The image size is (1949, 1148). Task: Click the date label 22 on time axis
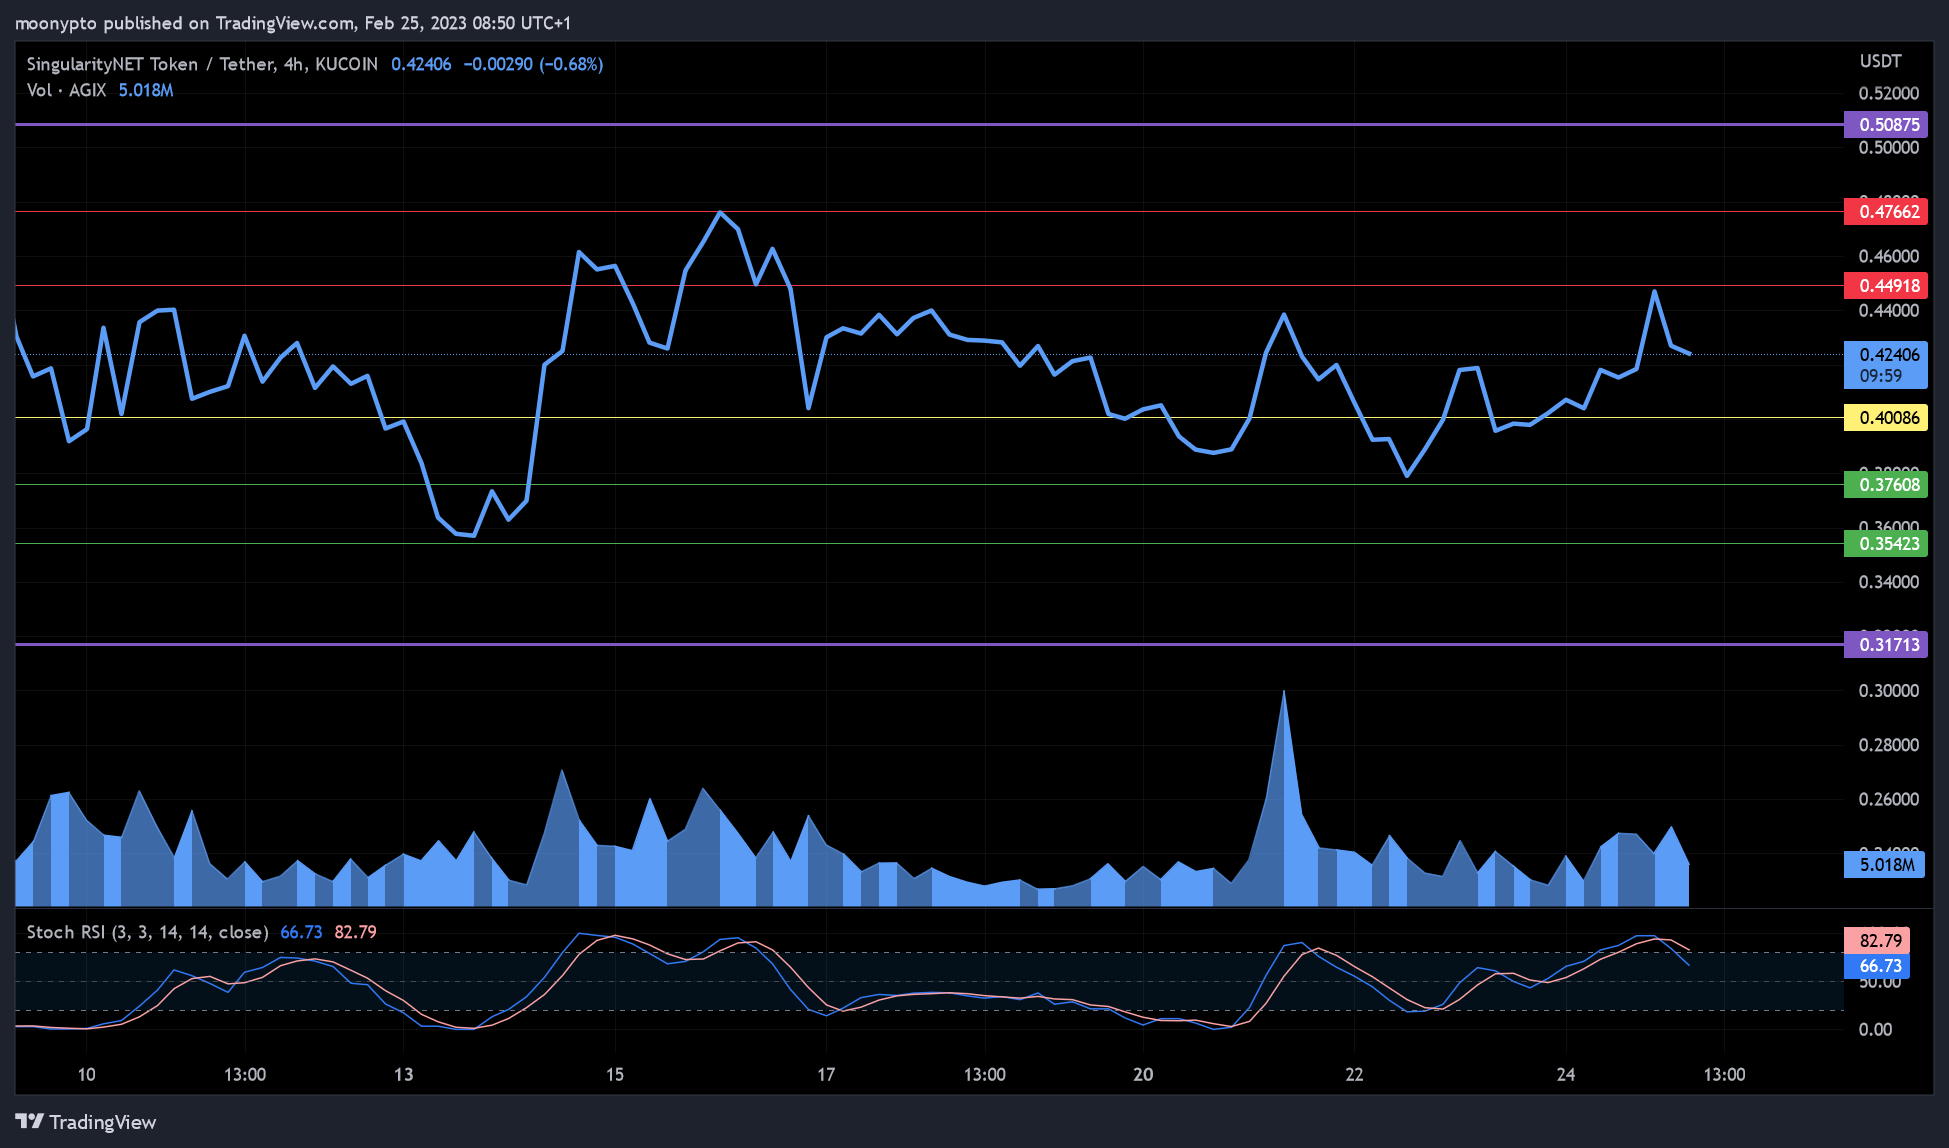(1354, 1075)
